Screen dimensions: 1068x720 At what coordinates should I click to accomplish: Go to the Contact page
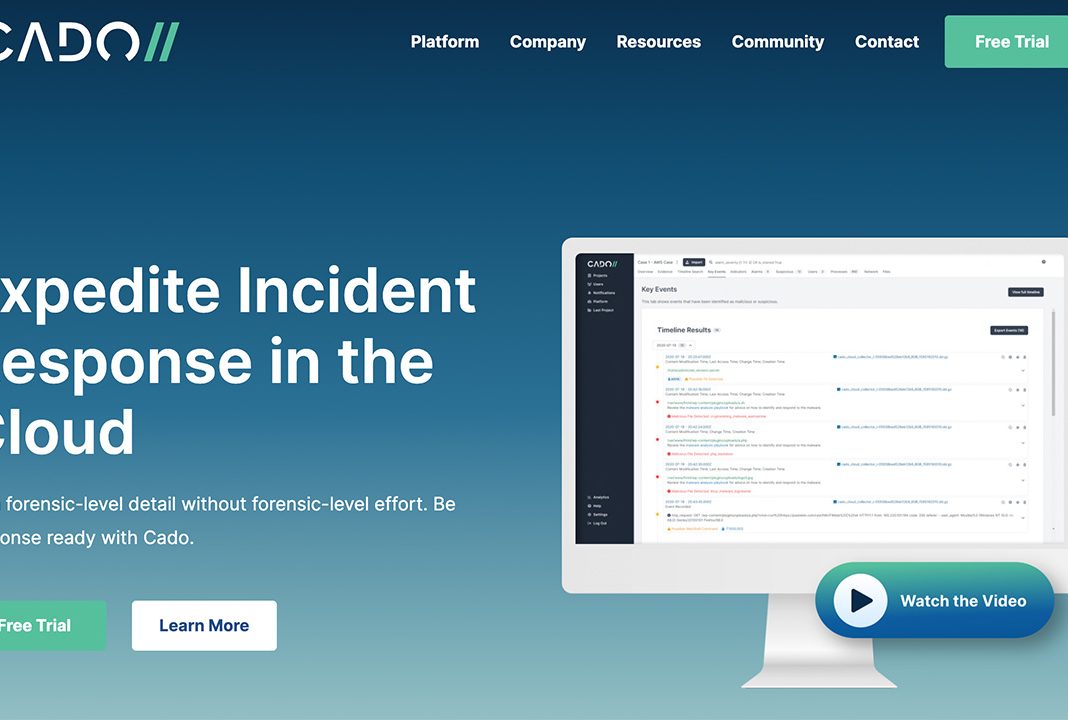[887, 42]
